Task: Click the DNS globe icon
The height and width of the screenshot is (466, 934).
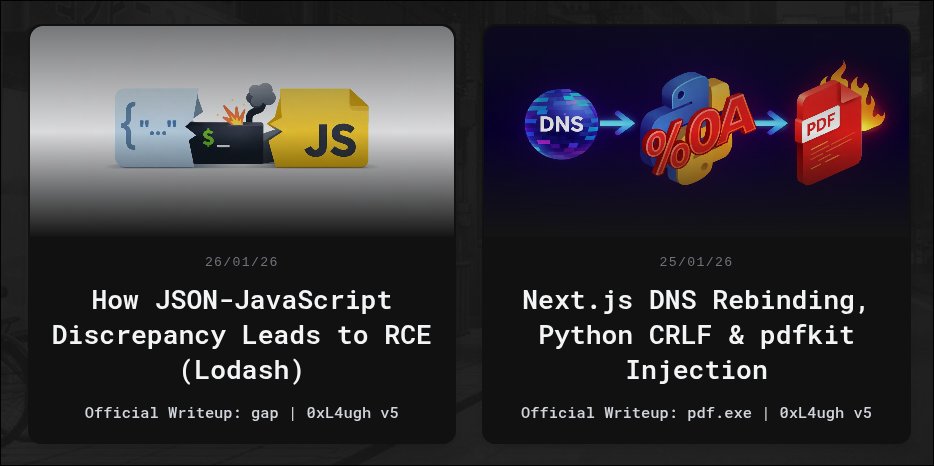Action: click(561, 124)
